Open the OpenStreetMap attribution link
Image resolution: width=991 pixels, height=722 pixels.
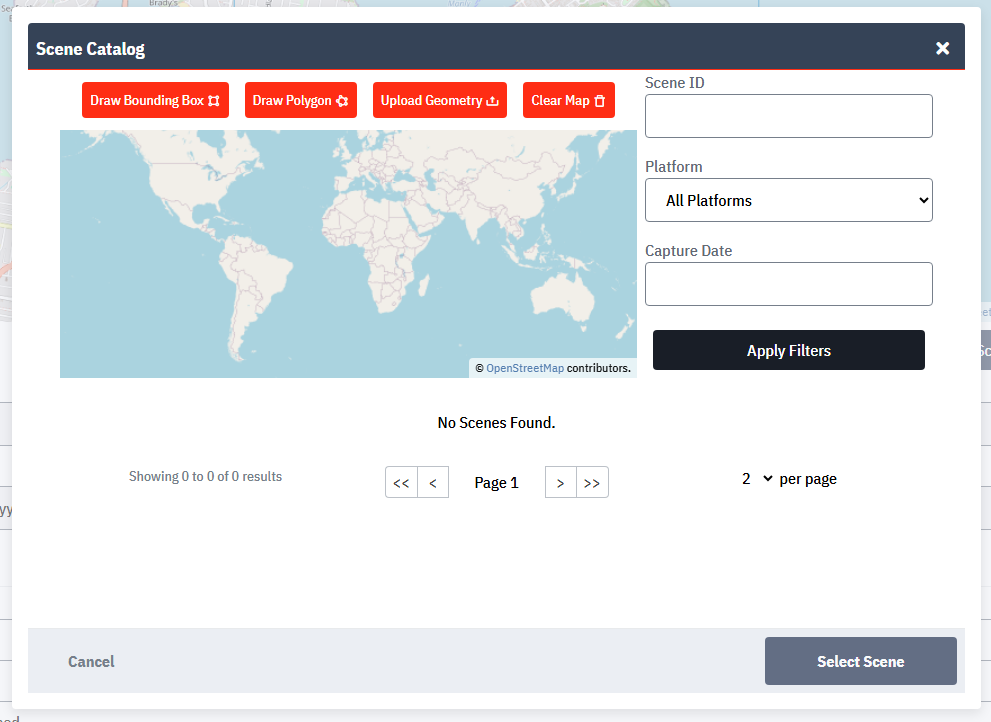click(525, 368)
